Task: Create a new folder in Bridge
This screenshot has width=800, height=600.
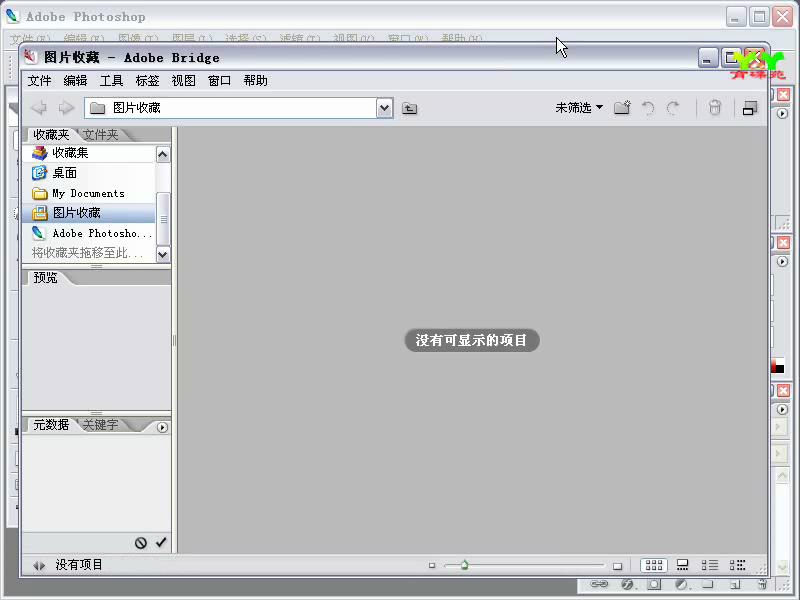Action: 622,108
